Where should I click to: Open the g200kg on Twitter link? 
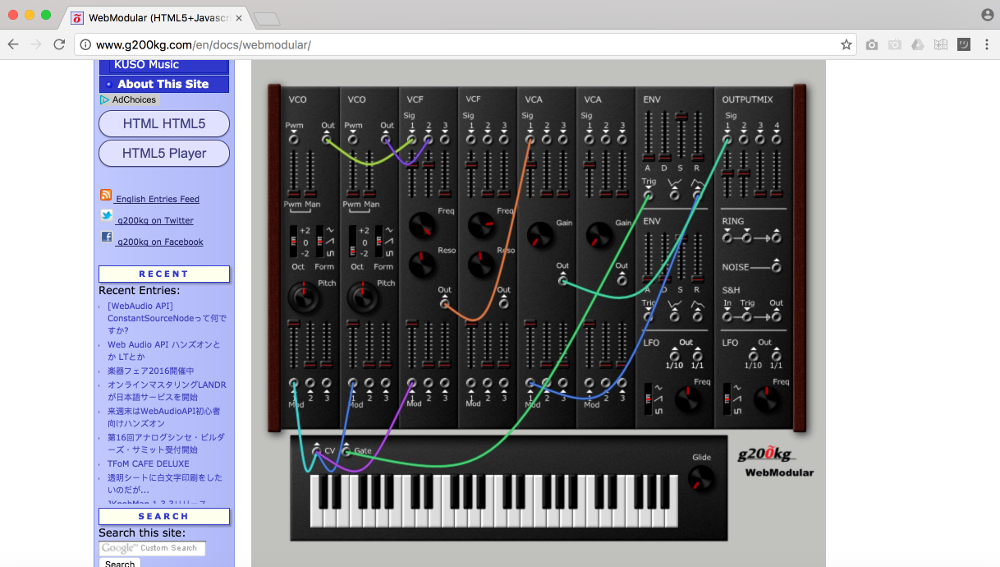(x=155, y=221)
